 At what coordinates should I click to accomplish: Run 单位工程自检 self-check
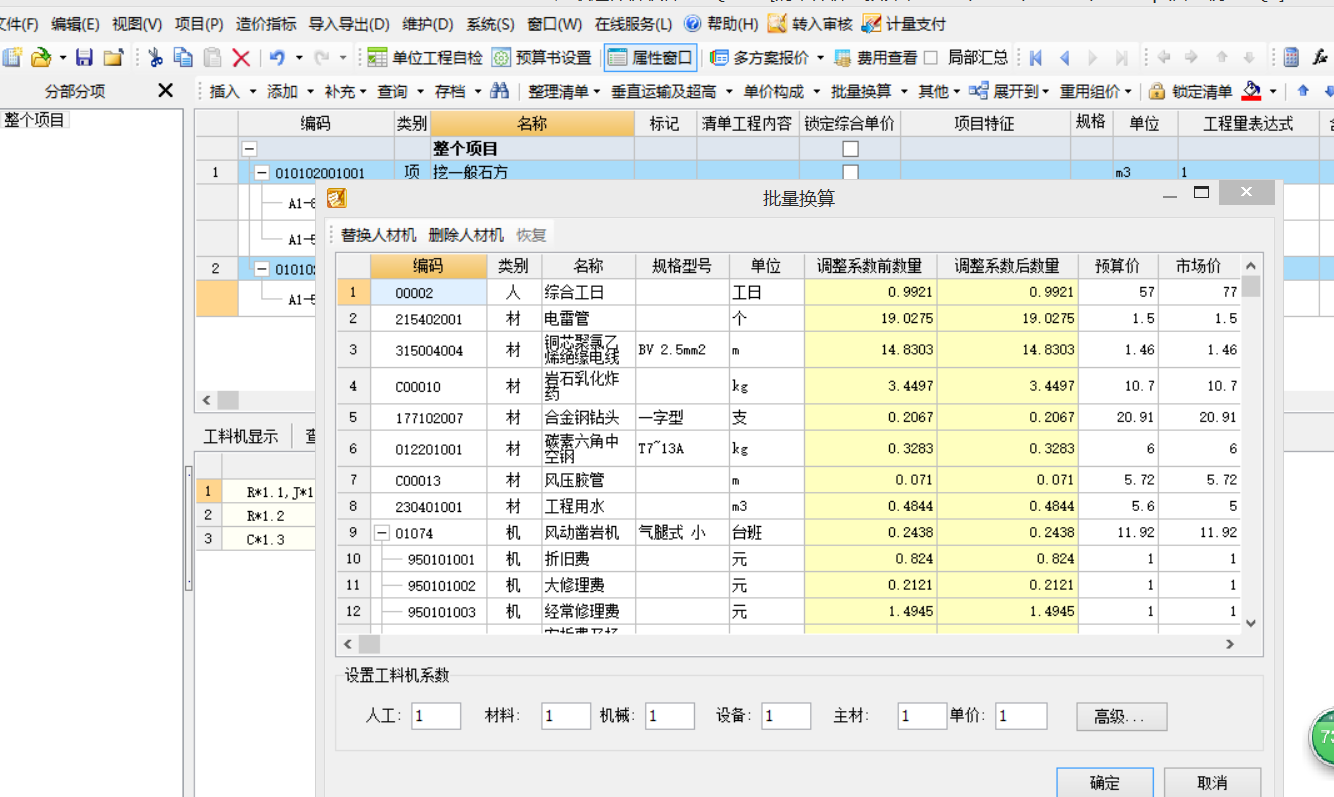pos(425,57)
